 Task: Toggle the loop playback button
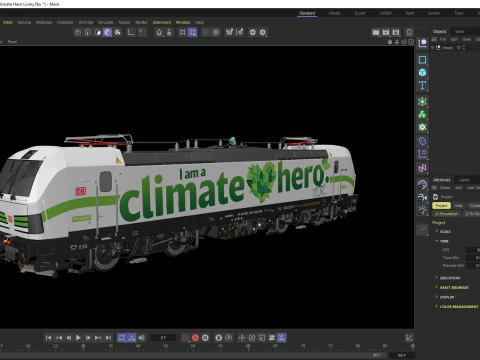121,338
